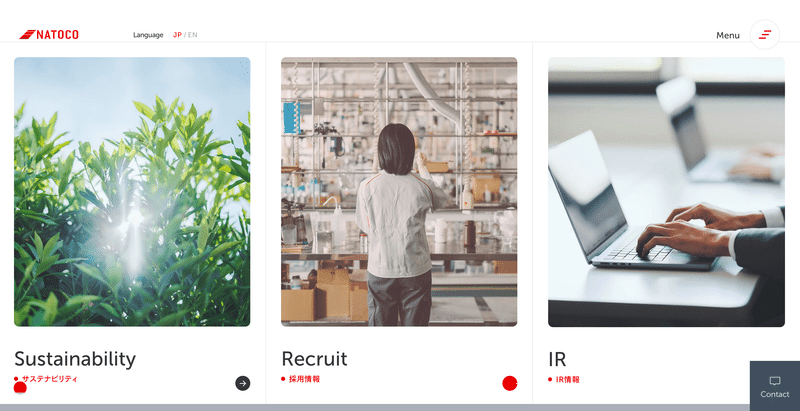
Task: Click the サステナビリティ subtitle
Action: [x=49, y=379]
